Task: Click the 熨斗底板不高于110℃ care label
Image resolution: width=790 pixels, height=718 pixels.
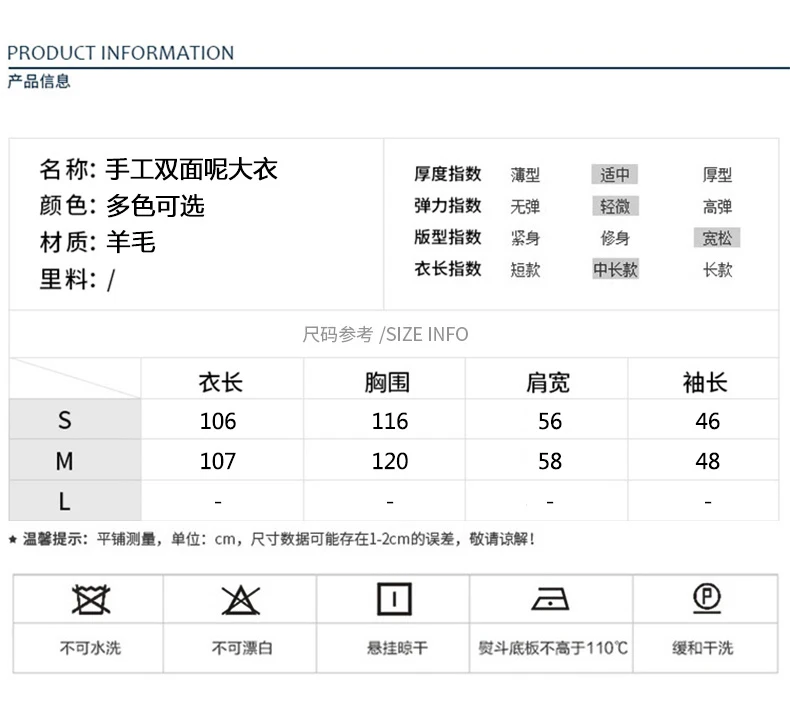Action: point(553,647)
